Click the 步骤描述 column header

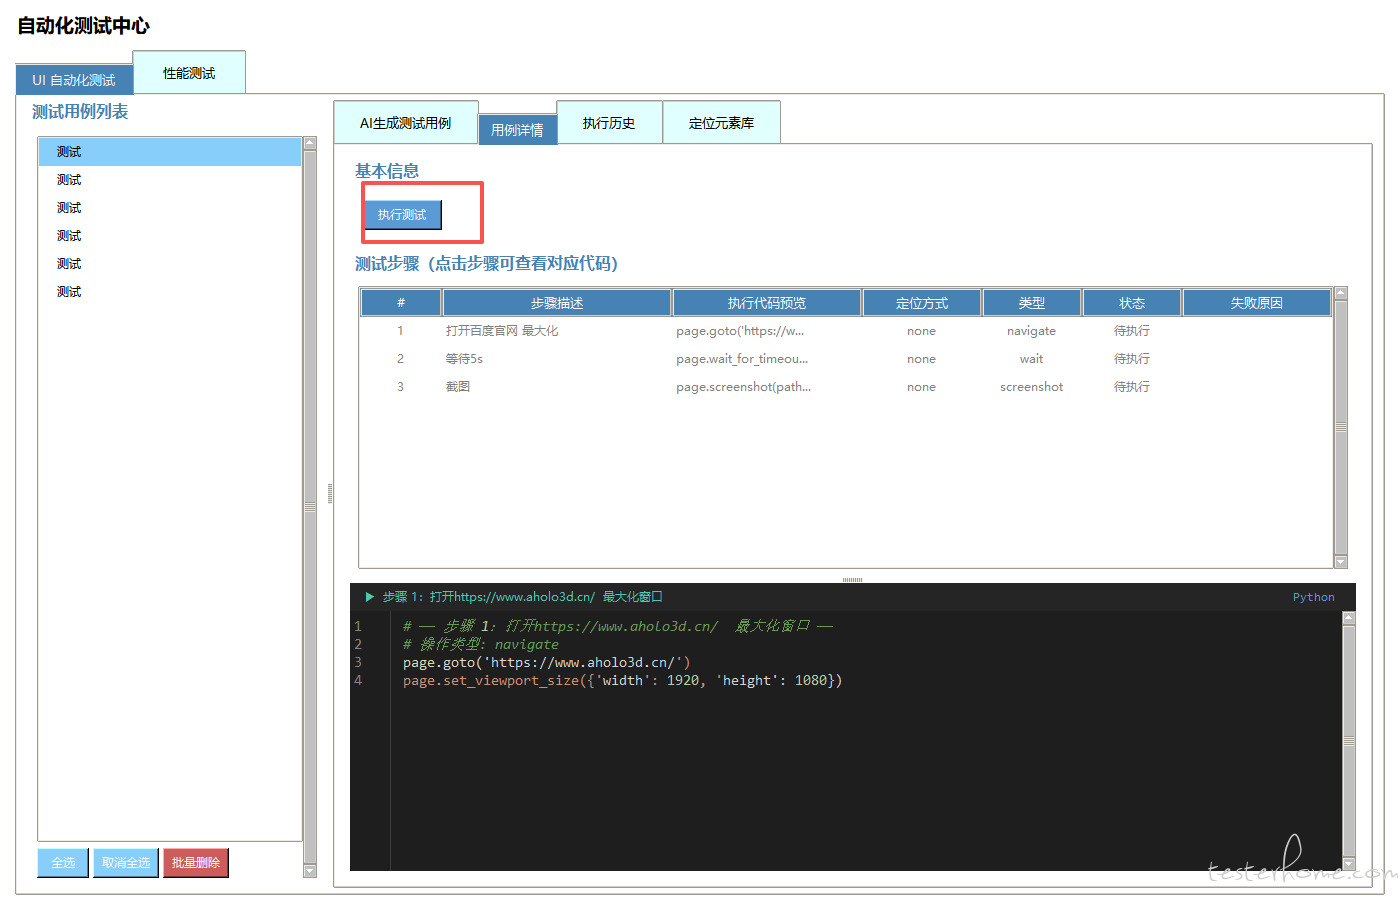557,303
